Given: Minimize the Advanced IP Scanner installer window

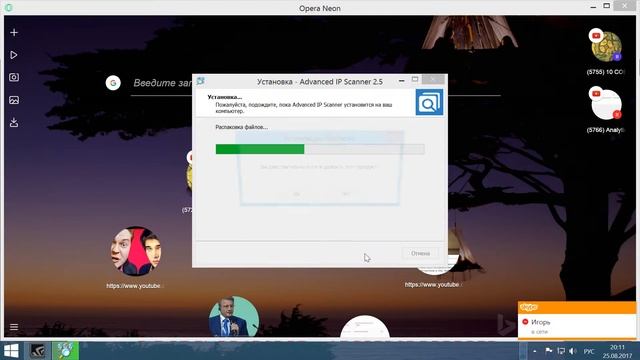Looking at the screenshot, I should click(x=402, y=81).
